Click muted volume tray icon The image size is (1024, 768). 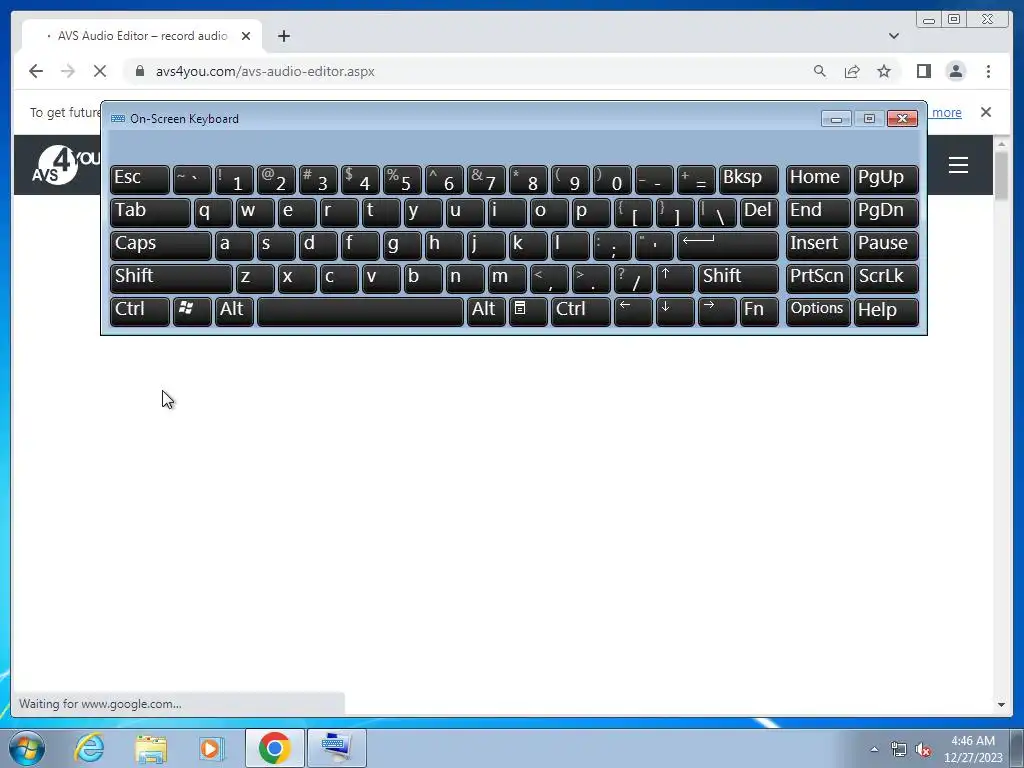[923, 750]
